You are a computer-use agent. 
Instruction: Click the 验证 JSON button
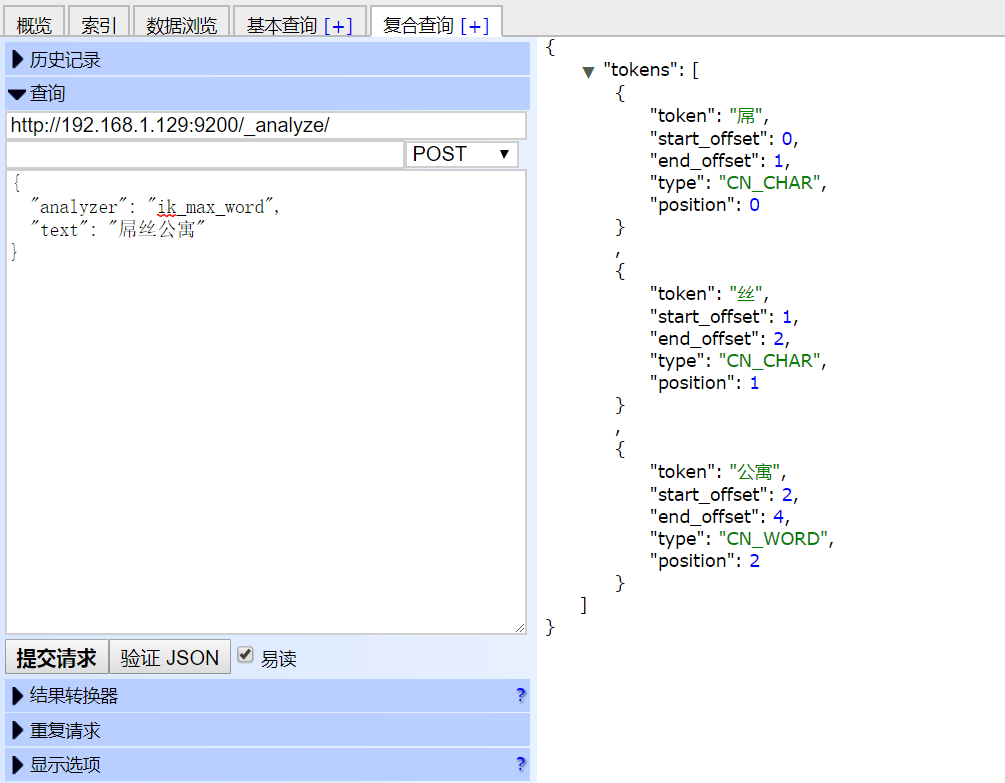169,657
